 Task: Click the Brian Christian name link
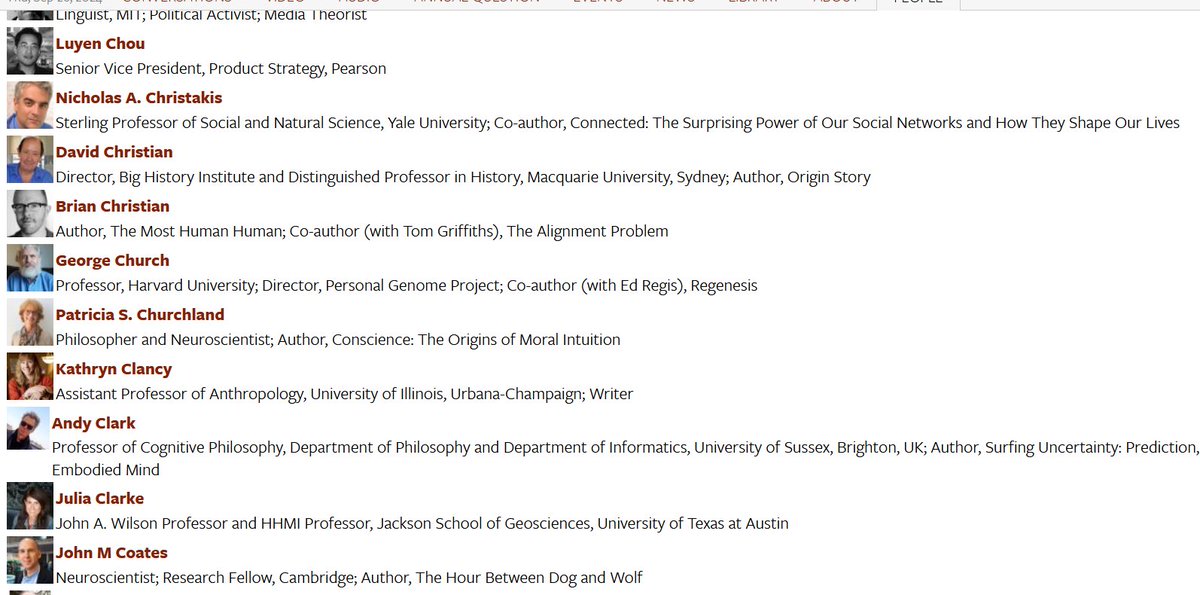(112, 206)
